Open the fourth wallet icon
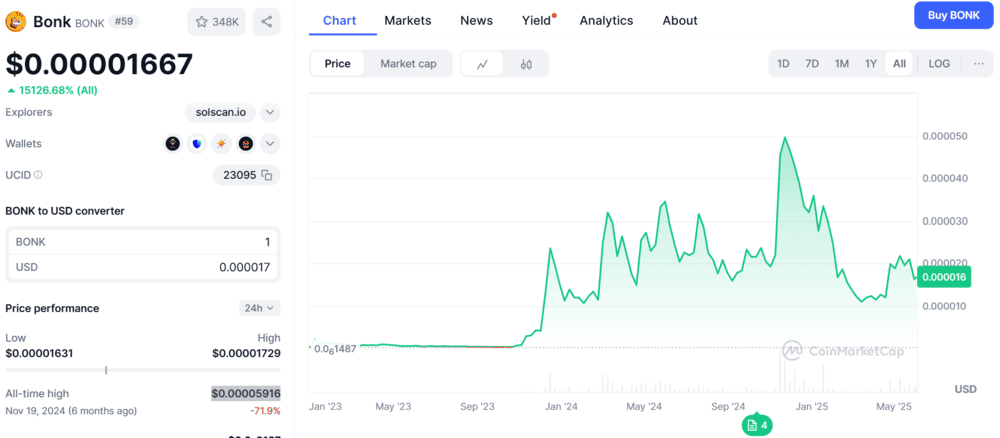Viewport: 1000px width, 438px height. pos(246,144)
